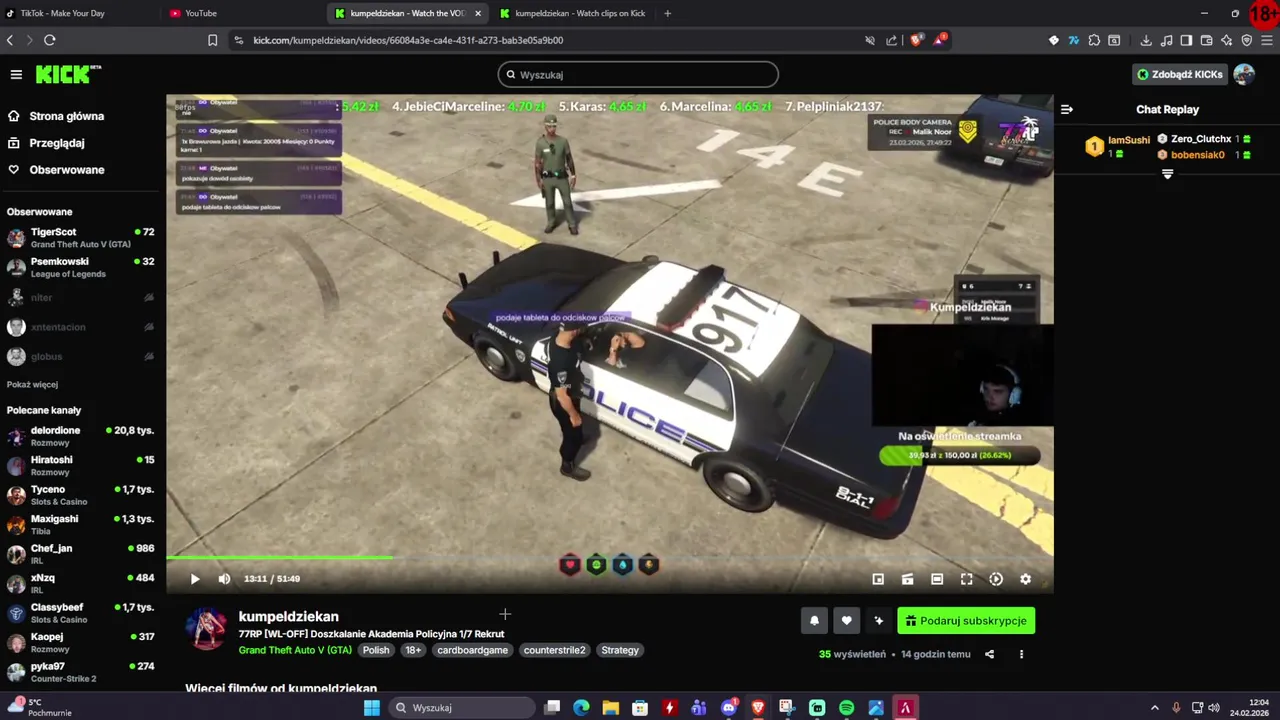Open Discord from the taskbar
The height and width of the screenshot is (720, 1280).
click(x=729, y=708)
